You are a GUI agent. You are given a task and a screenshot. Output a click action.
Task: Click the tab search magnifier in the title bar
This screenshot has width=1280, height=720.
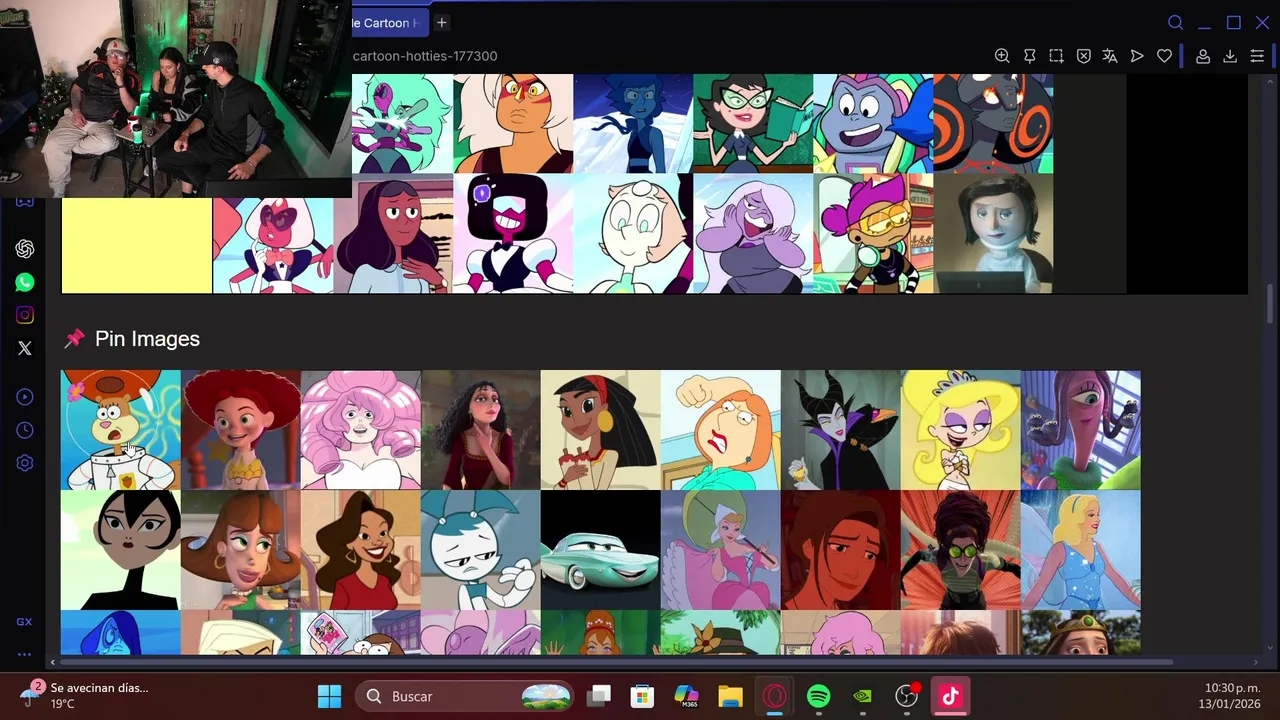pyautogui.click(x=1176, y=22)
